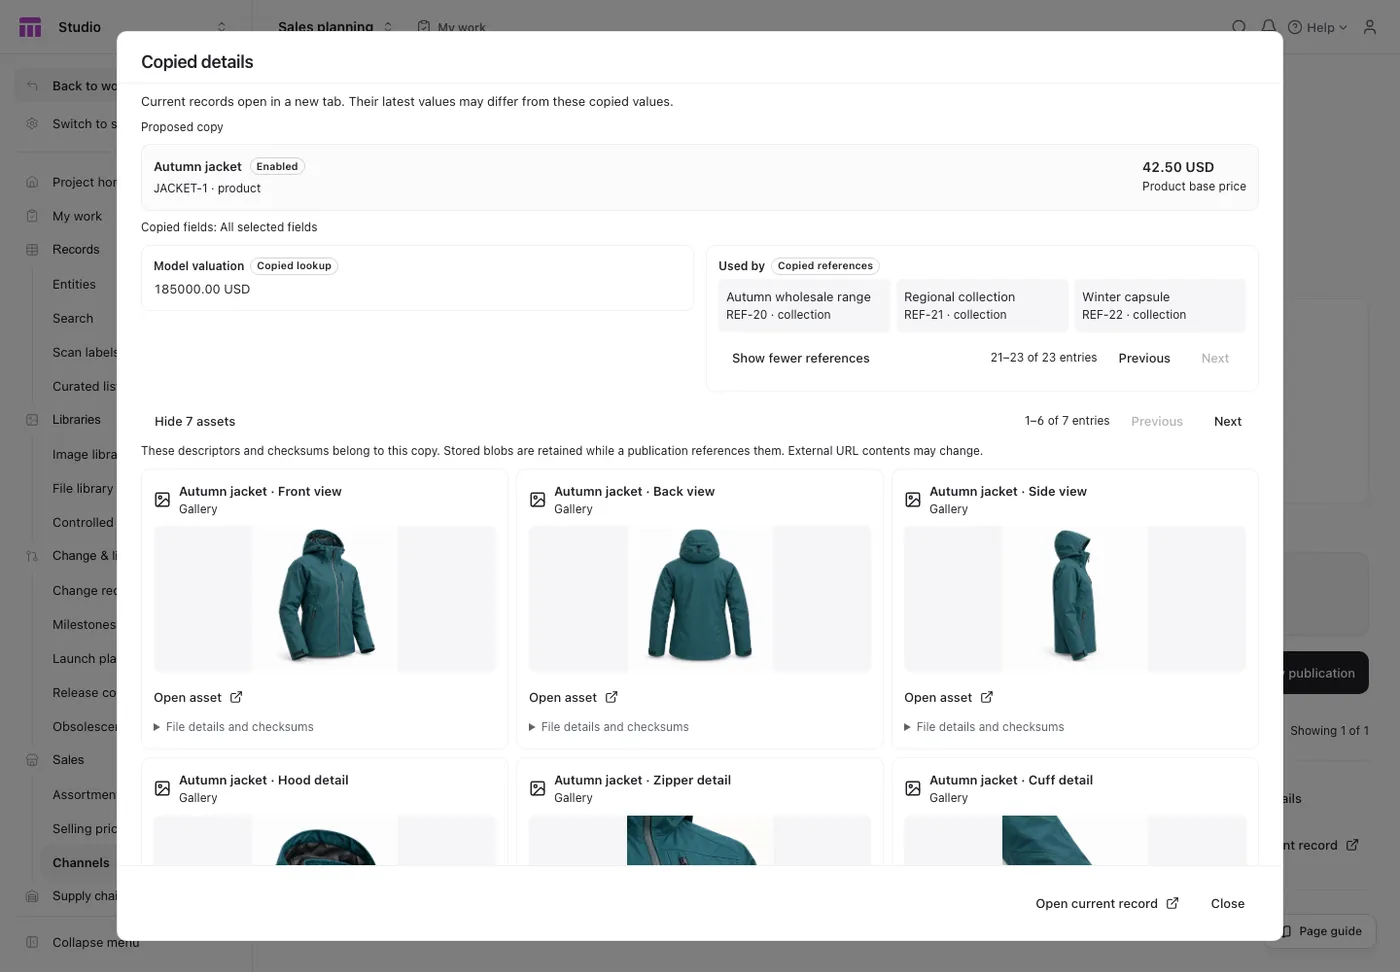Close the Copied details dialog

tap(1228, 903)
